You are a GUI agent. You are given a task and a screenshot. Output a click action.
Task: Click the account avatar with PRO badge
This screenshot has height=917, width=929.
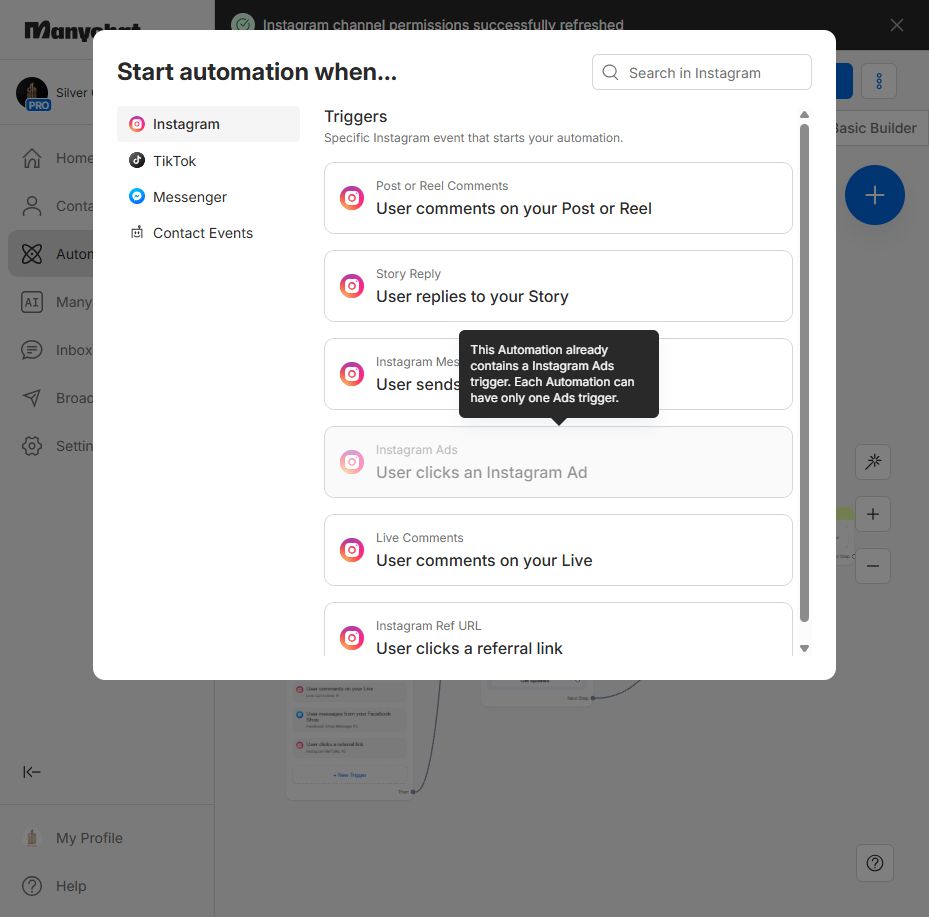(33, 93)
